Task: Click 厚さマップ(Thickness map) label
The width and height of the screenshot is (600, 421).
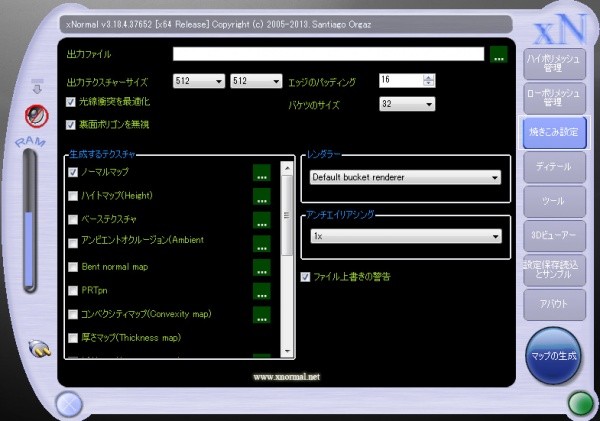Action: 131,338
